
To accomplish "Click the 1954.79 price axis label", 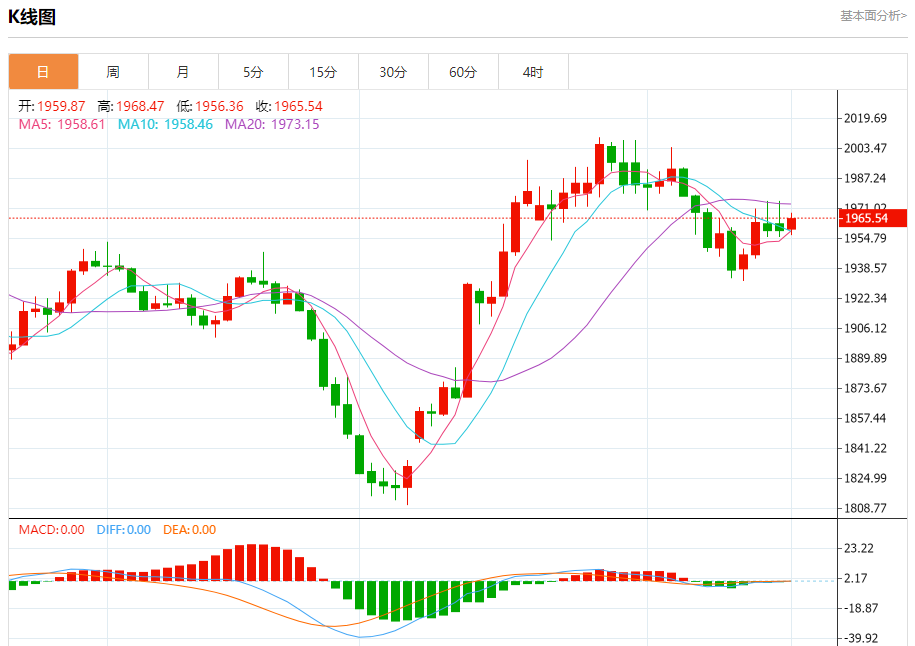I will coord(865,238).
